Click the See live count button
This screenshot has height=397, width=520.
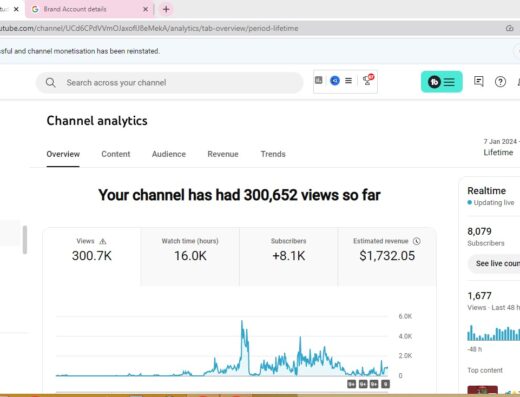[x=496, y=264]
